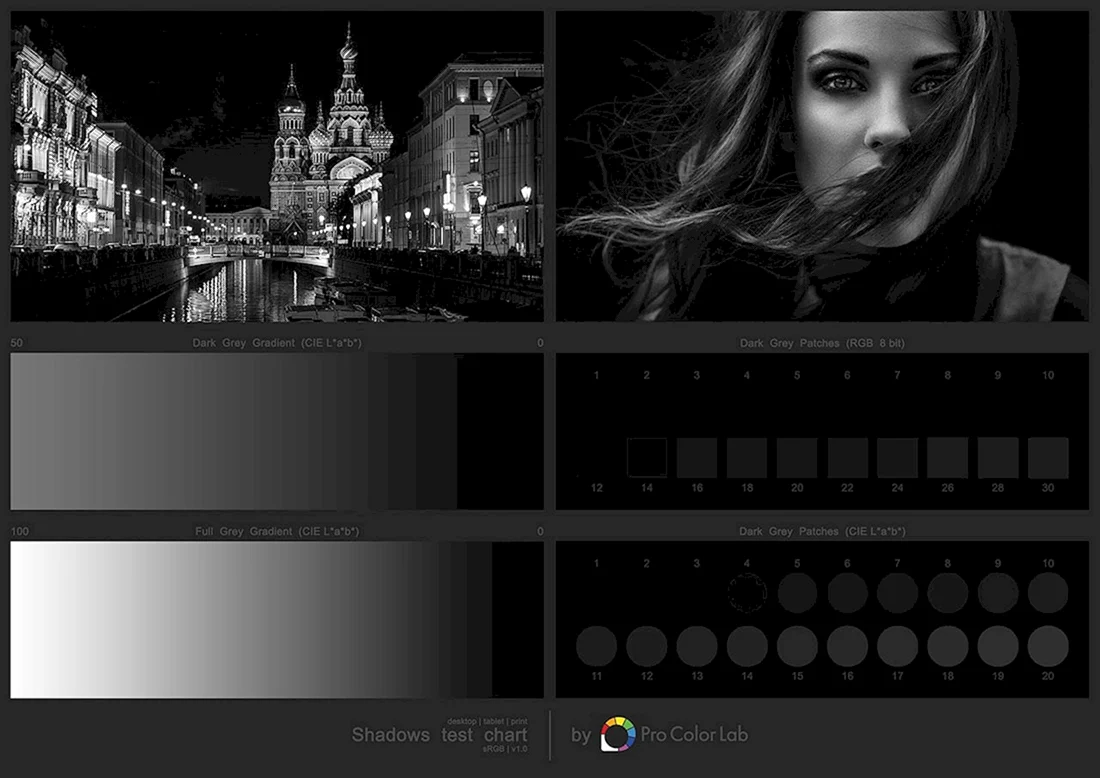Click the woman portrait photo
The image size is (1100, 778).
click(x=822, y=166)
